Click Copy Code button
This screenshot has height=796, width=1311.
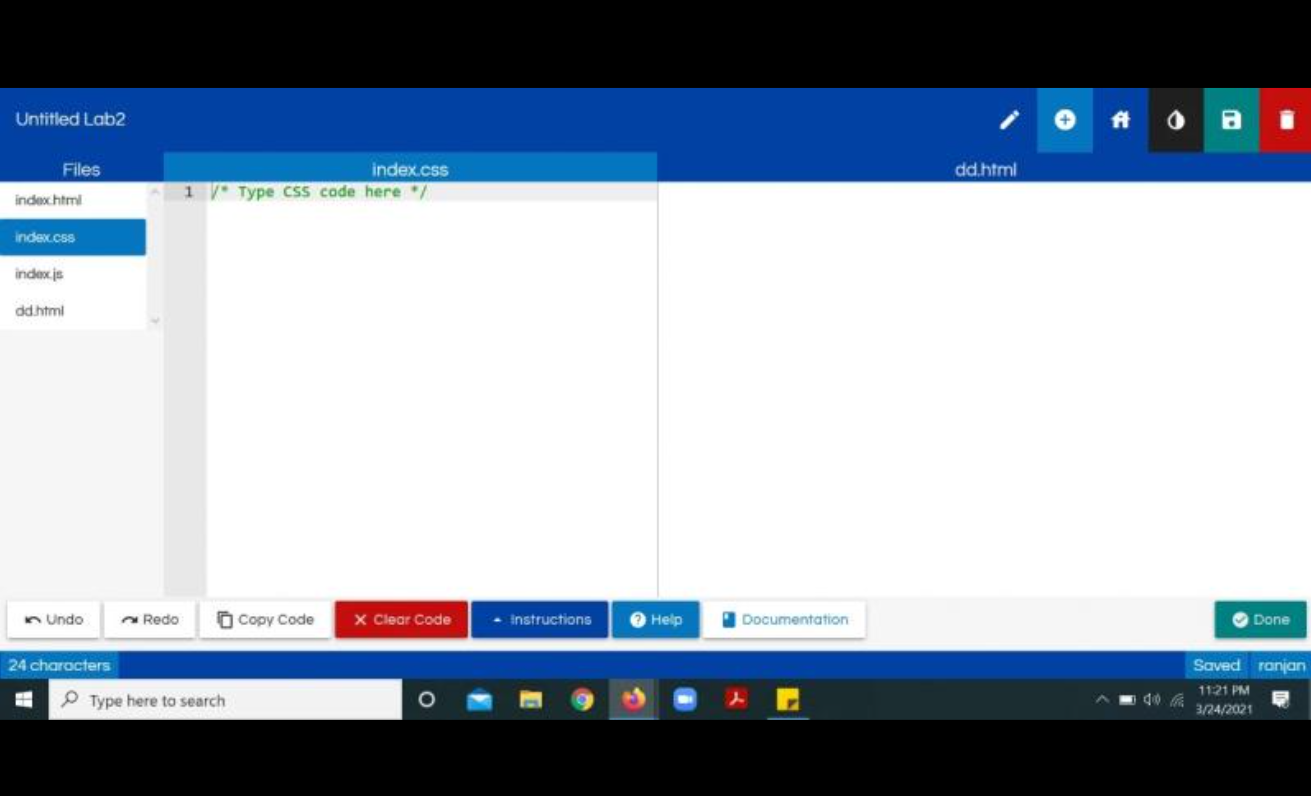click(x=265, y=620)
